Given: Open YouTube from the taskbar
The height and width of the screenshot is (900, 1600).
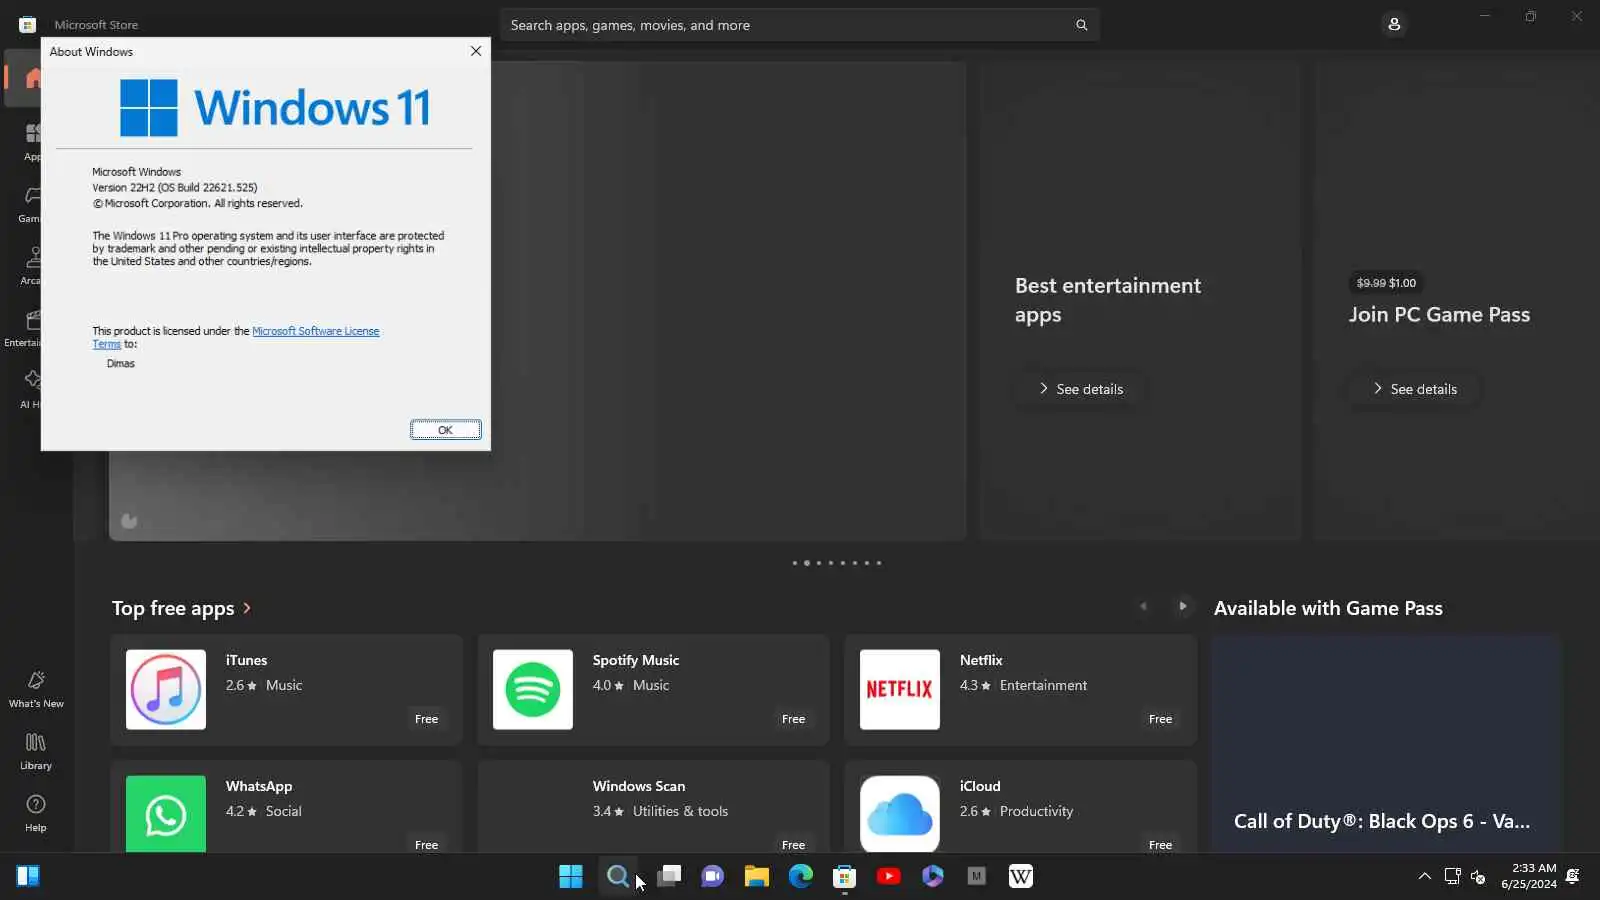Looking at the screenshot, I should [889, 876].
